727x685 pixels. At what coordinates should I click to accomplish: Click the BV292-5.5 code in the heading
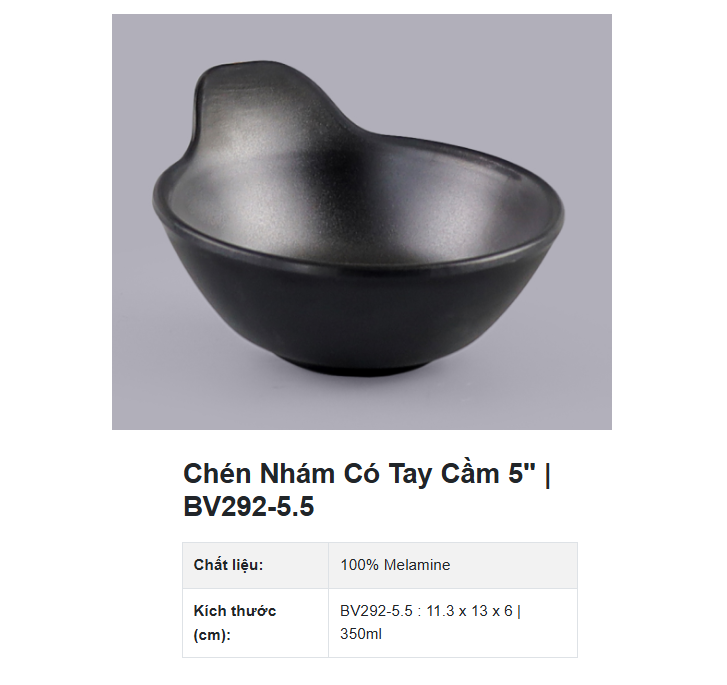[x=249, y=507]
